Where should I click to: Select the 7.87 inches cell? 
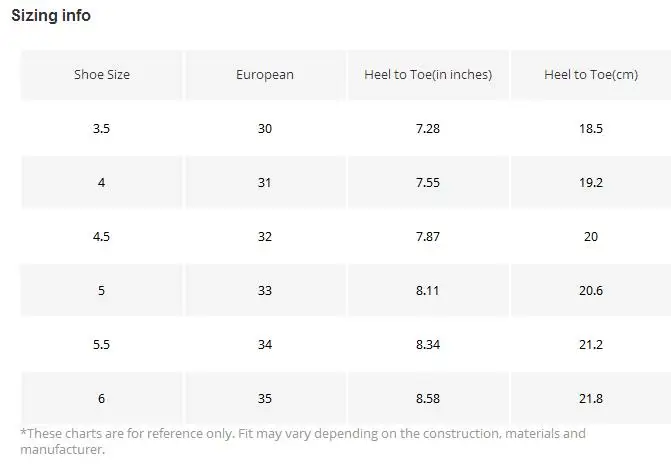coord(428,236)
